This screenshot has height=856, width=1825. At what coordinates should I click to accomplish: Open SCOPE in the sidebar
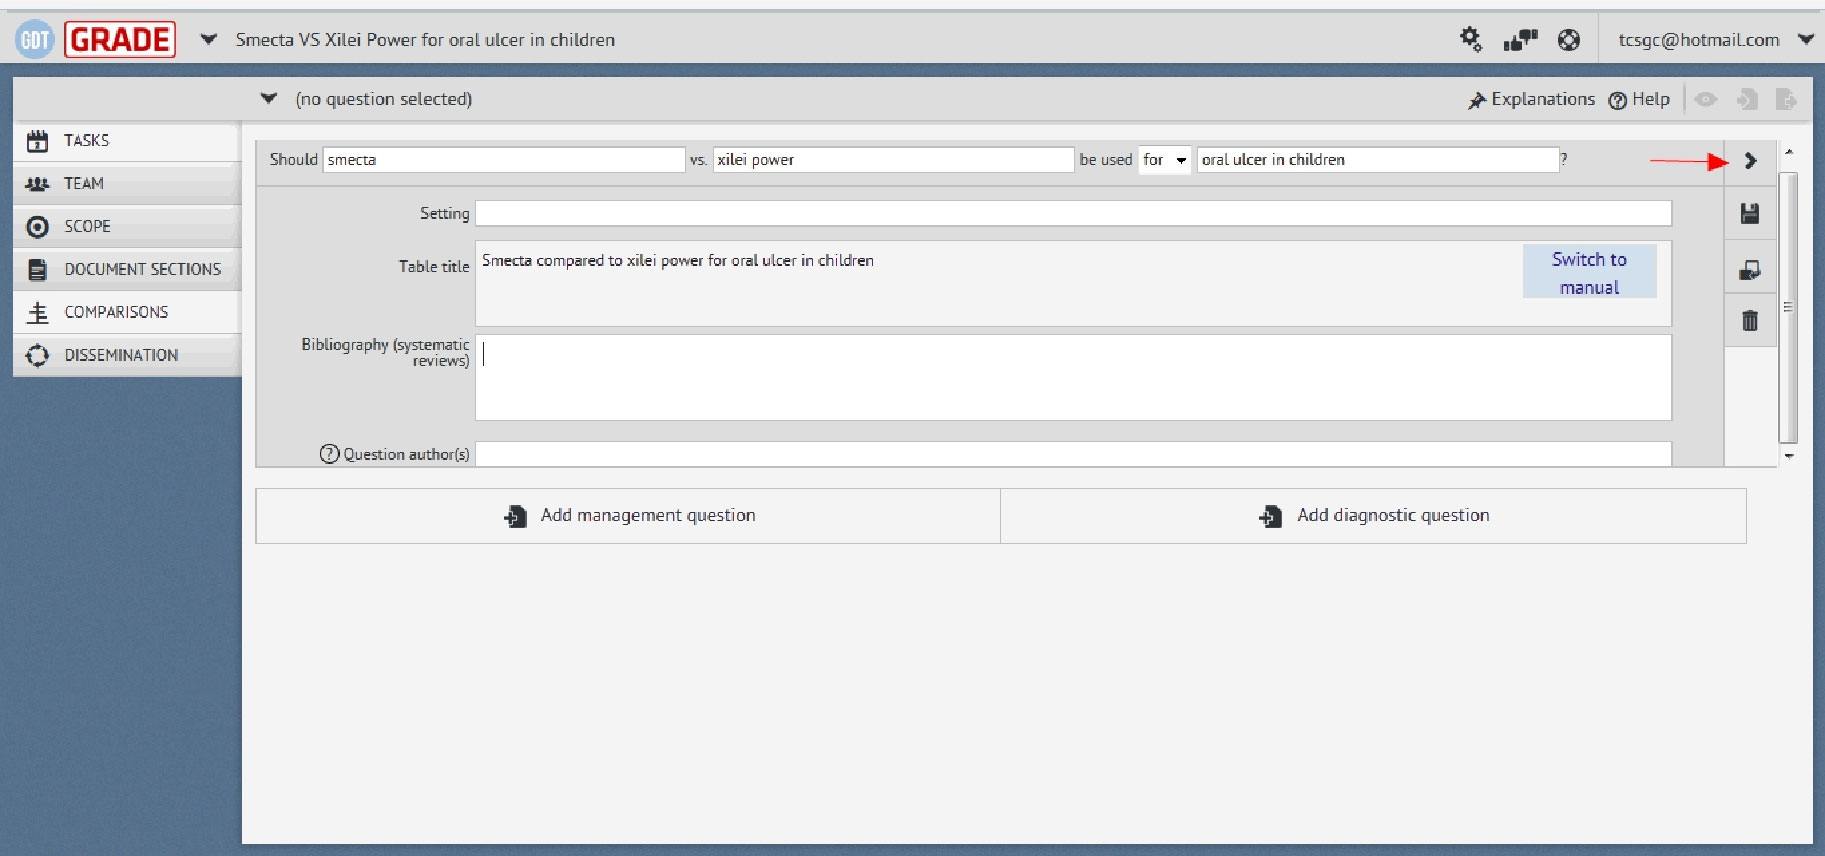click(127, 227)
